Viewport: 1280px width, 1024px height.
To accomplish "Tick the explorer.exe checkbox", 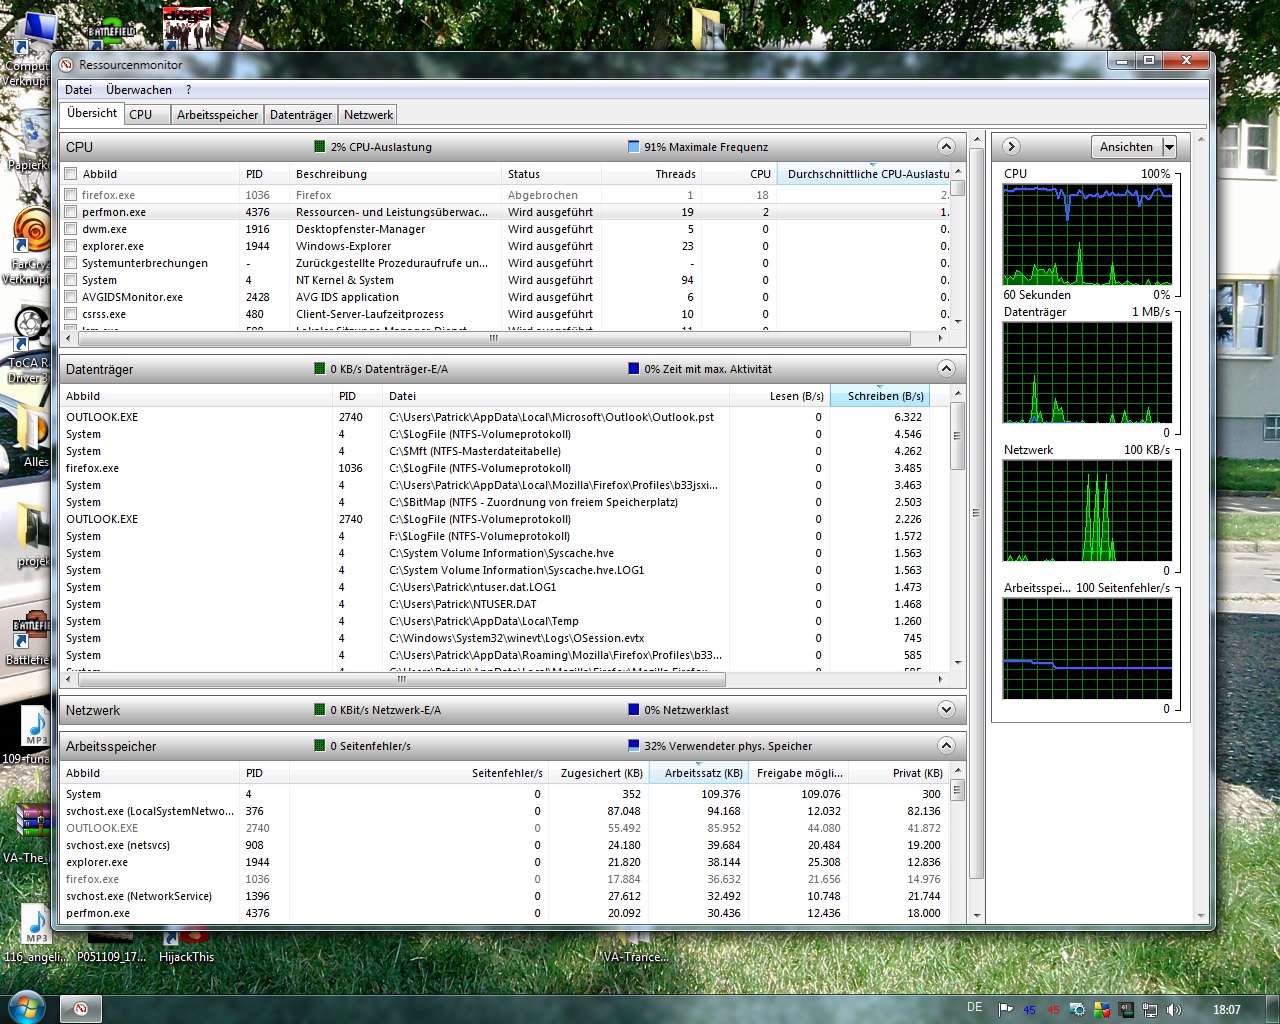I will [71, 246].
